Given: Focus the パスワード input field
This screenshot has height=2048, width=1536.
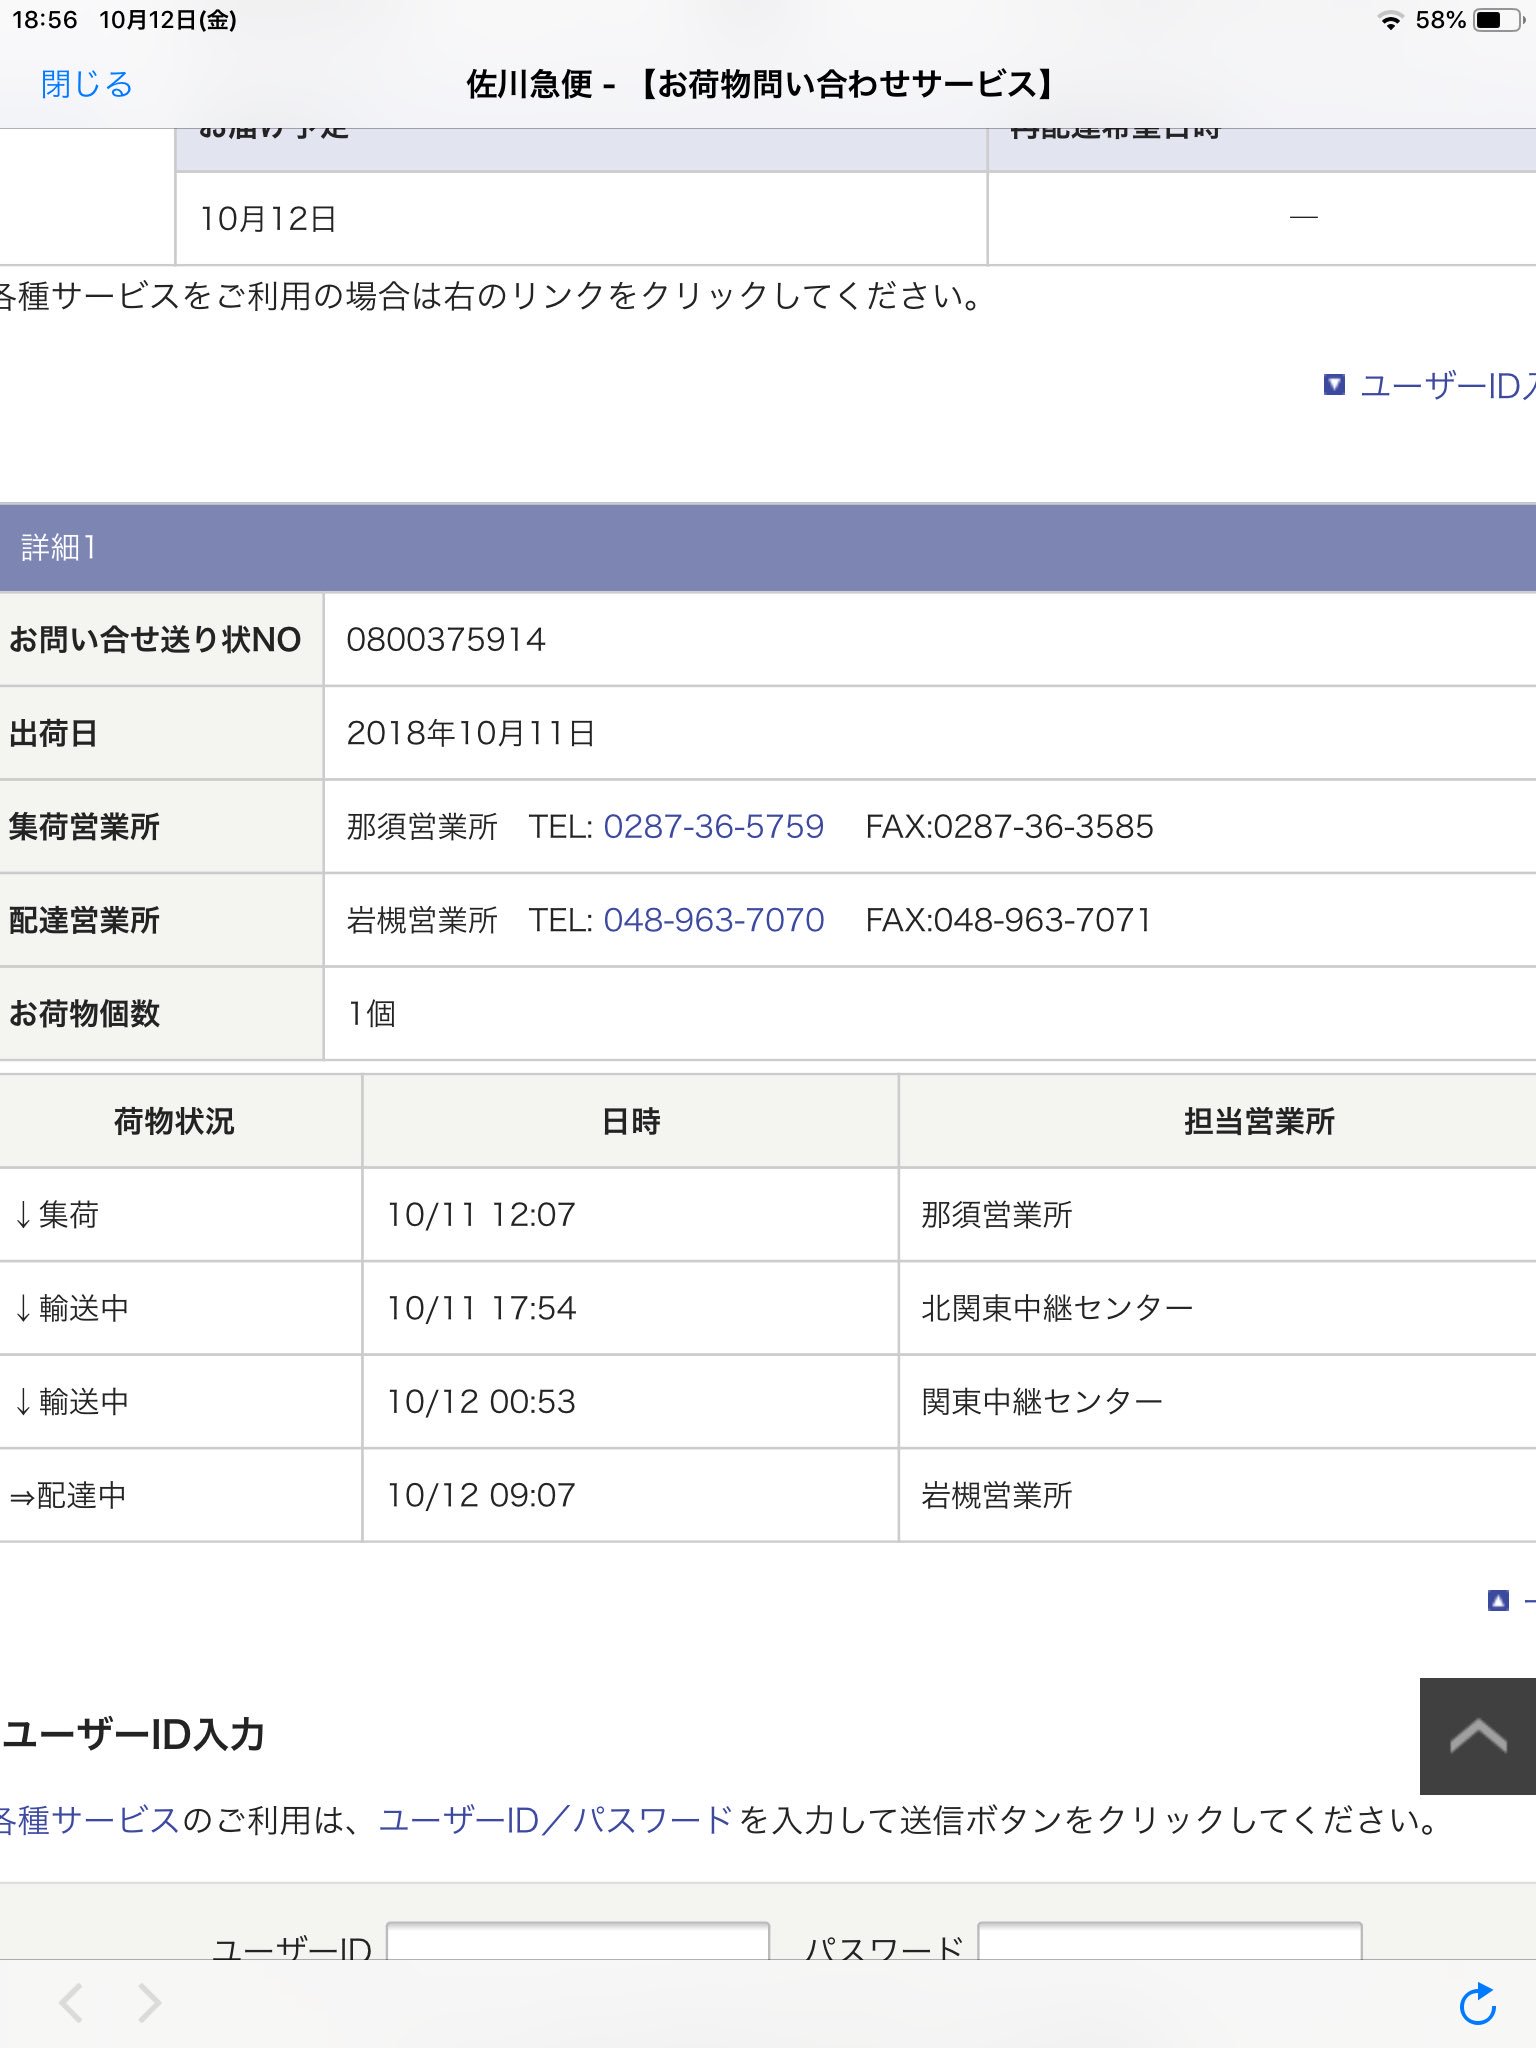Looking at the screenshot, I should 1169,1940.
